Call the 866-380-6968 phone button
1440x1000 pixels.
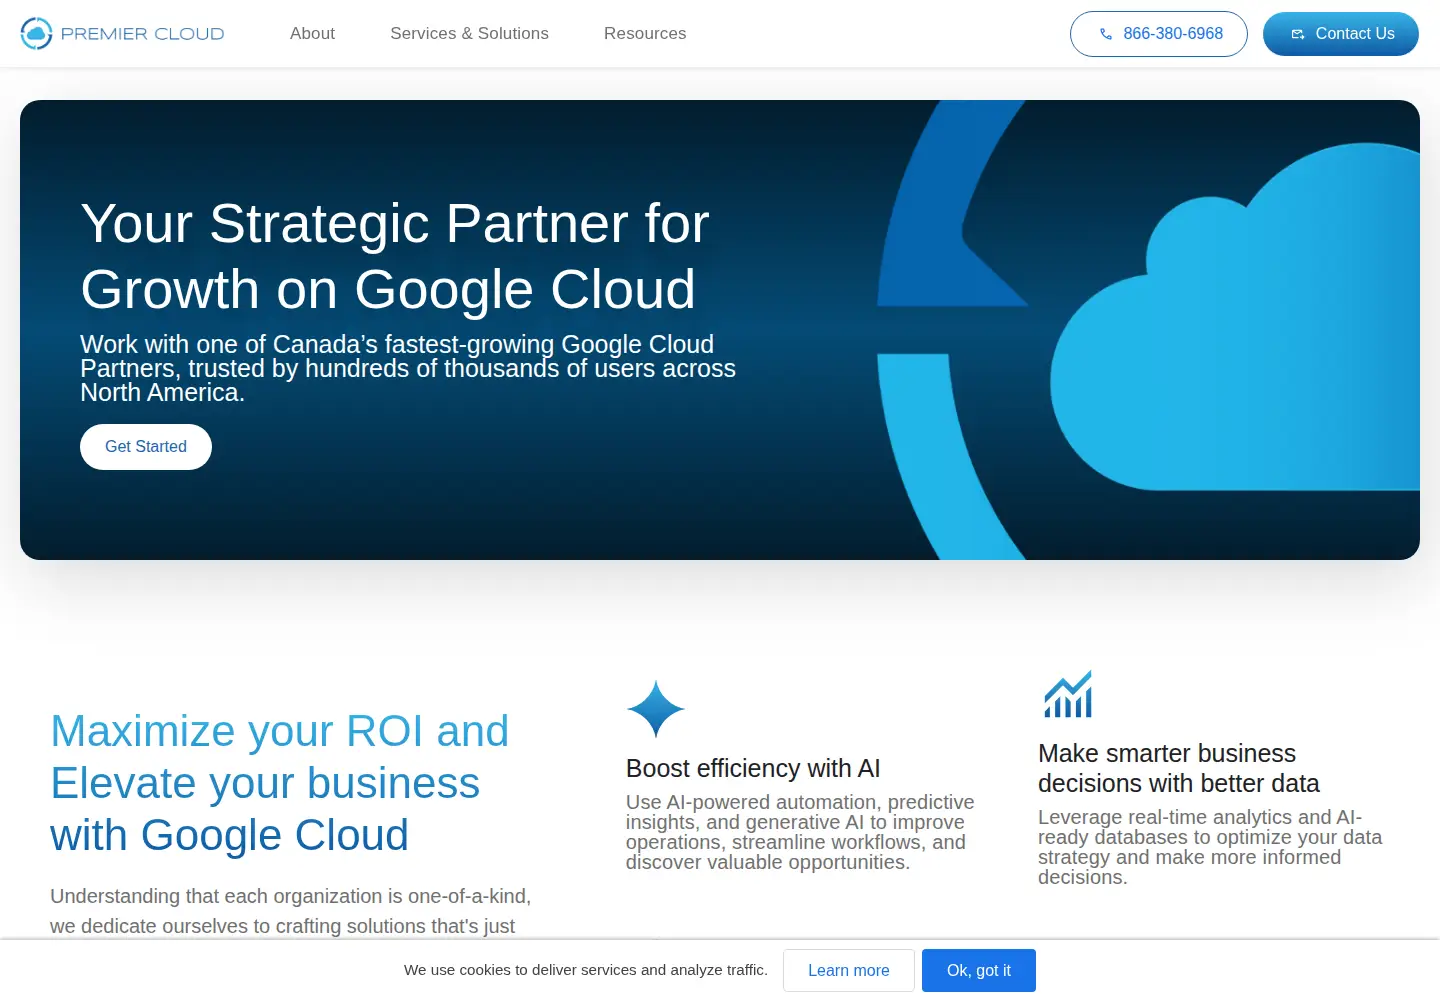[x=1158, y=34]
